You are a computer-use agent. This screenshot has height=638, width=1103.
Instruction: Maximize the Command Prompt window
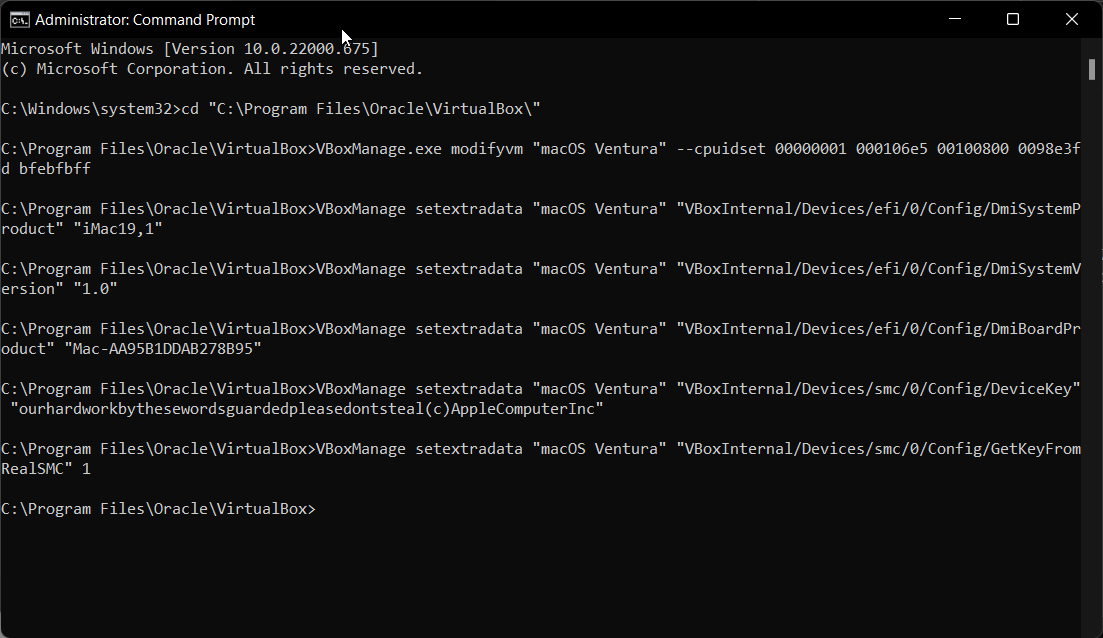tap(1012, 19)
